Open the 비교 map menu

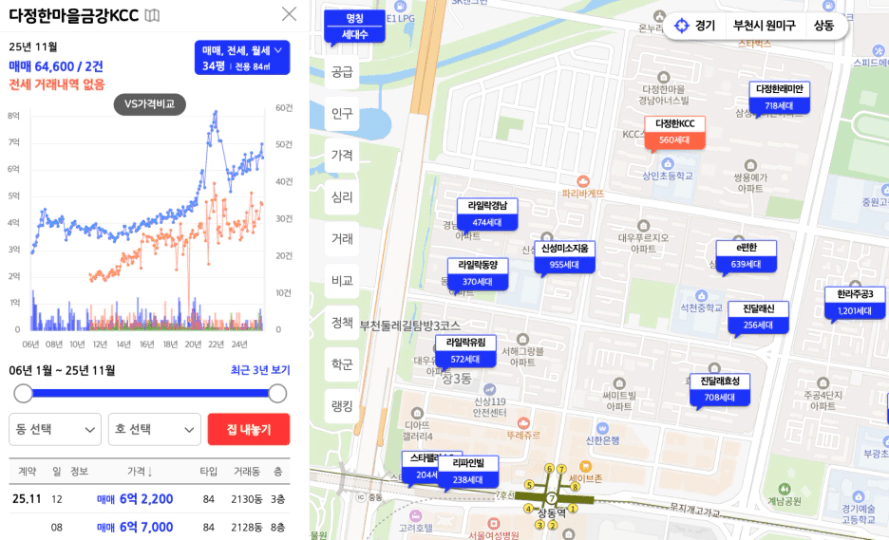pos(342,281)
